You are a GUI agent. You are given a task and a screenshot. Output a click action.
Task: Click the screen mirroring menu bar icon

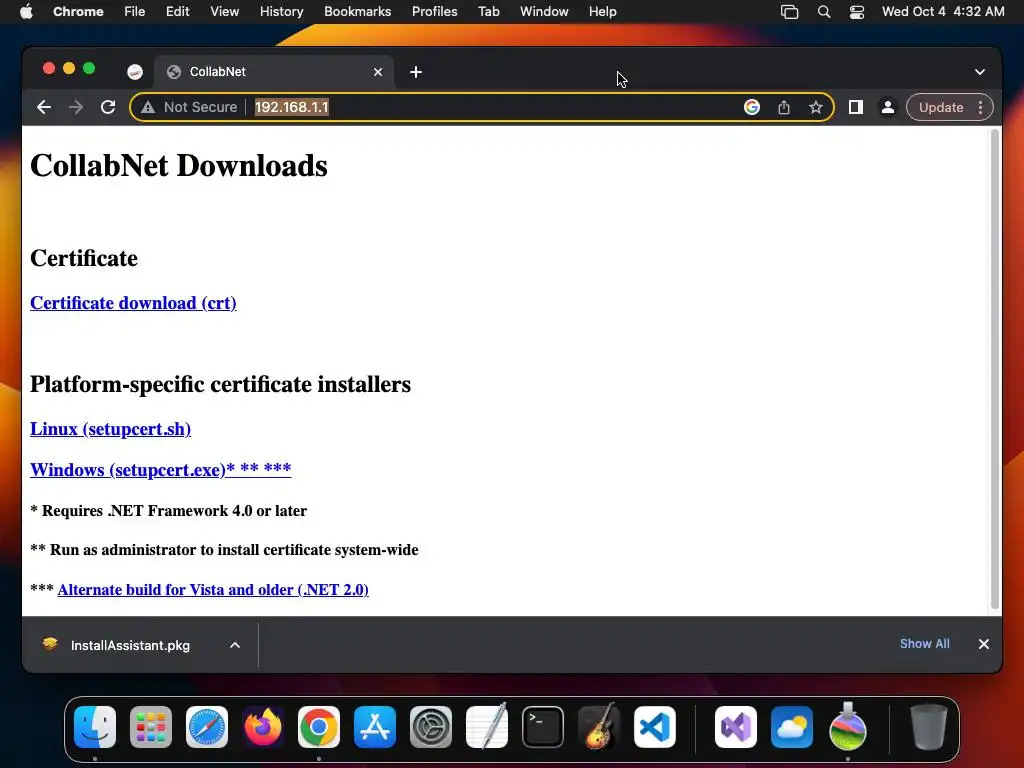point(790,12)
